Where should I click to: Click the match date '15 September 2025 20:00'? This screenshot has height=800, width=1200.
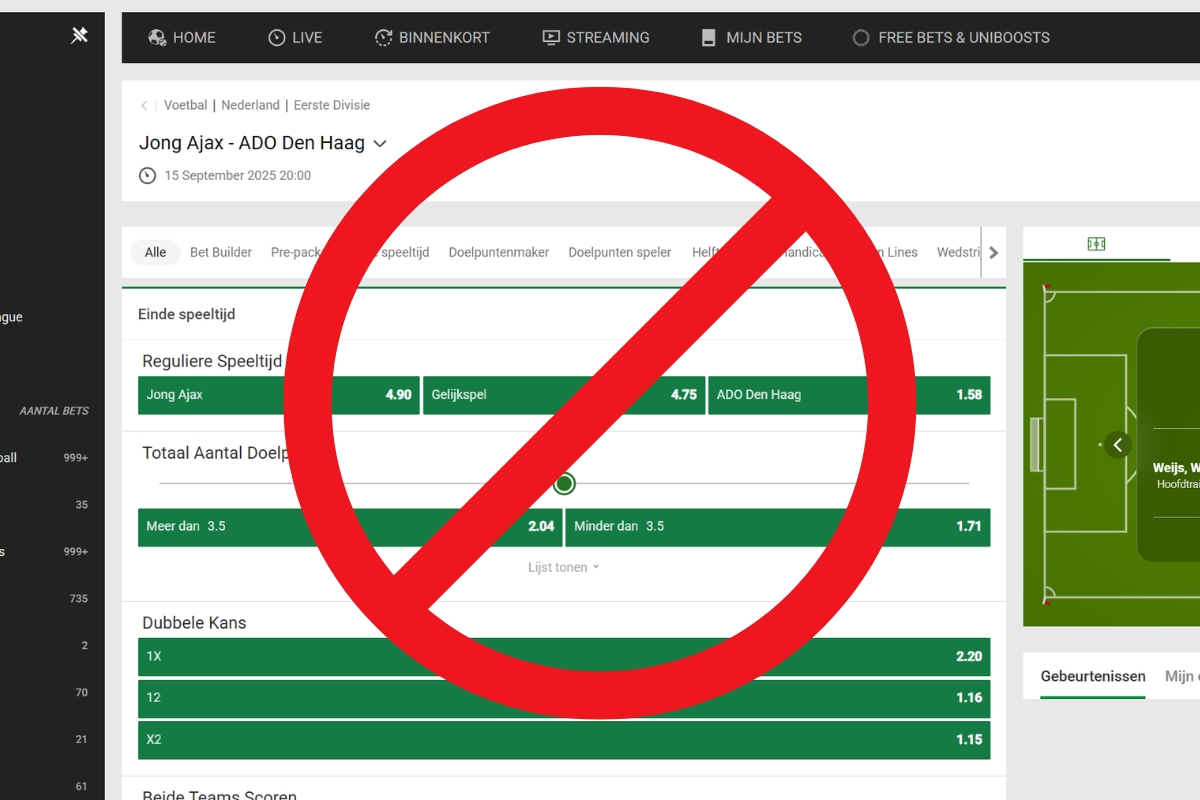point(238,175)
